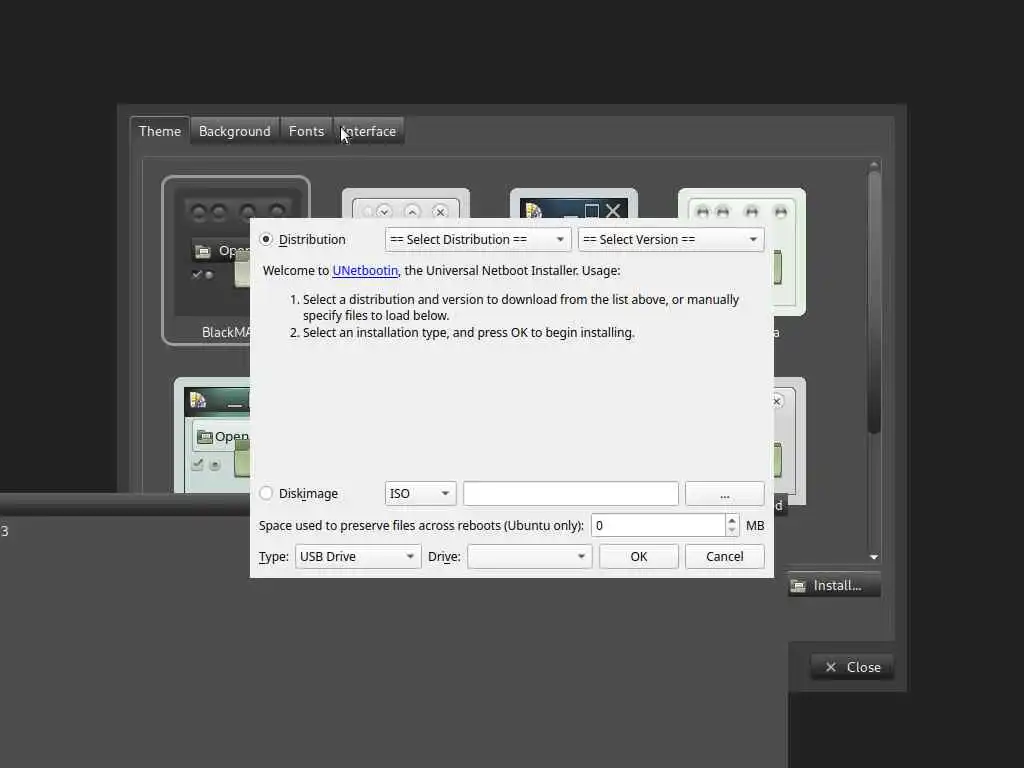Screen dimensions: 1024x768
Task: Click the scroll down arrow of theme list
Action: [874, 557]
